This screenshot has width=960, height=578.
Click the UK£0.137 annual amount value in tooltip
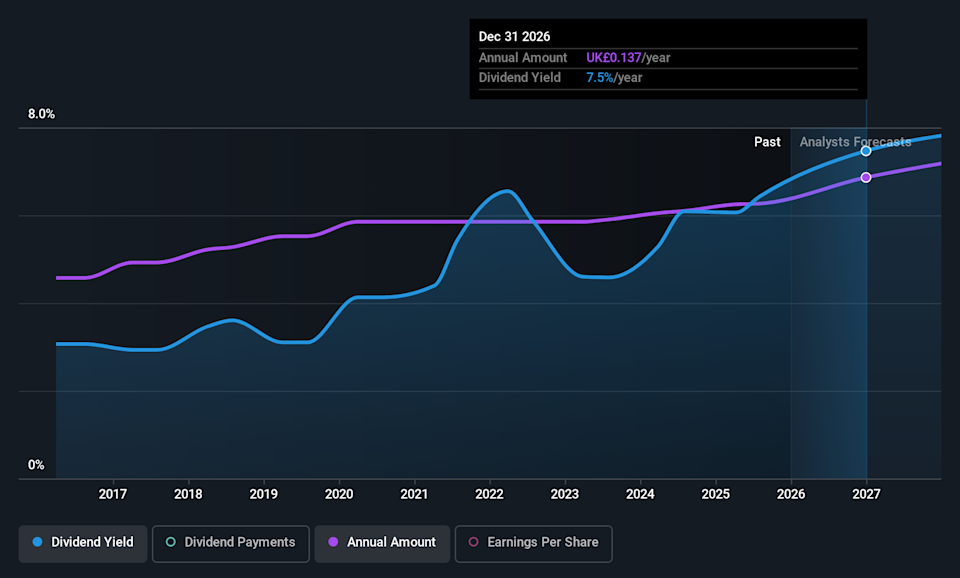pyautogui.click(x=615, y=58)
